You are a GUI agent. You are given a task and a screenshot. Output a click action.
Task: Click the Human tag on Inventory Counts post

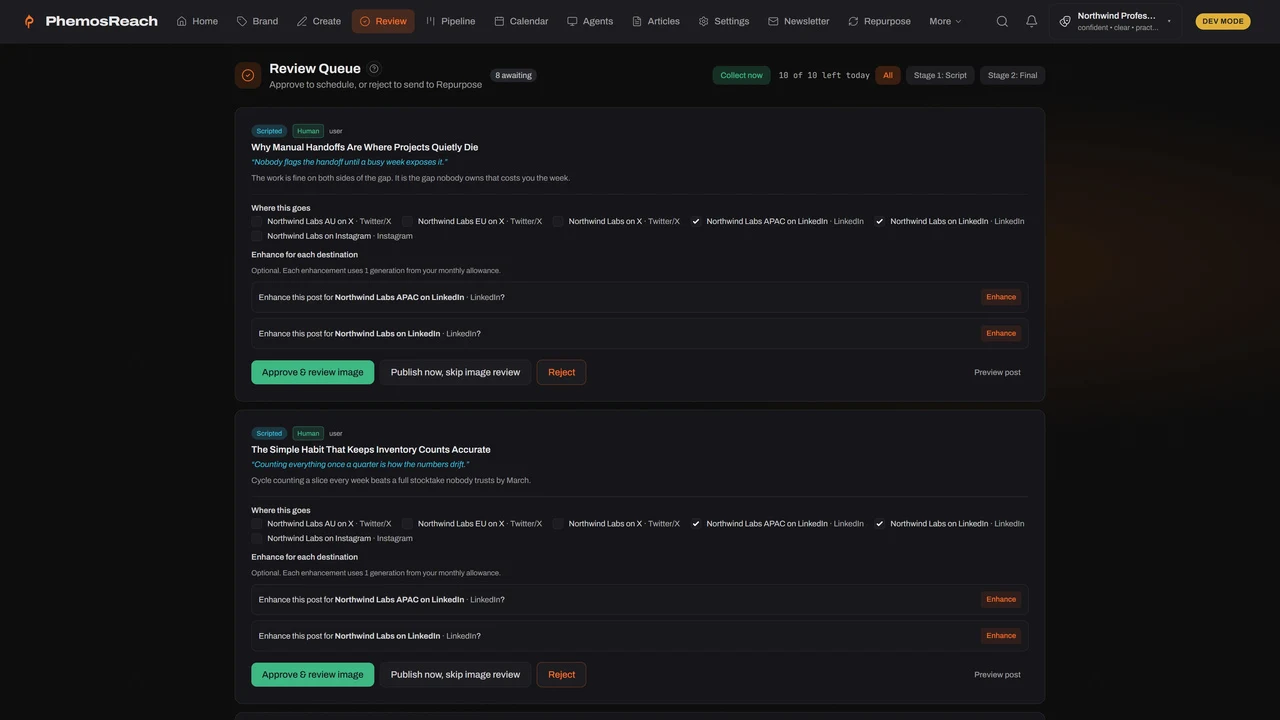308,433
